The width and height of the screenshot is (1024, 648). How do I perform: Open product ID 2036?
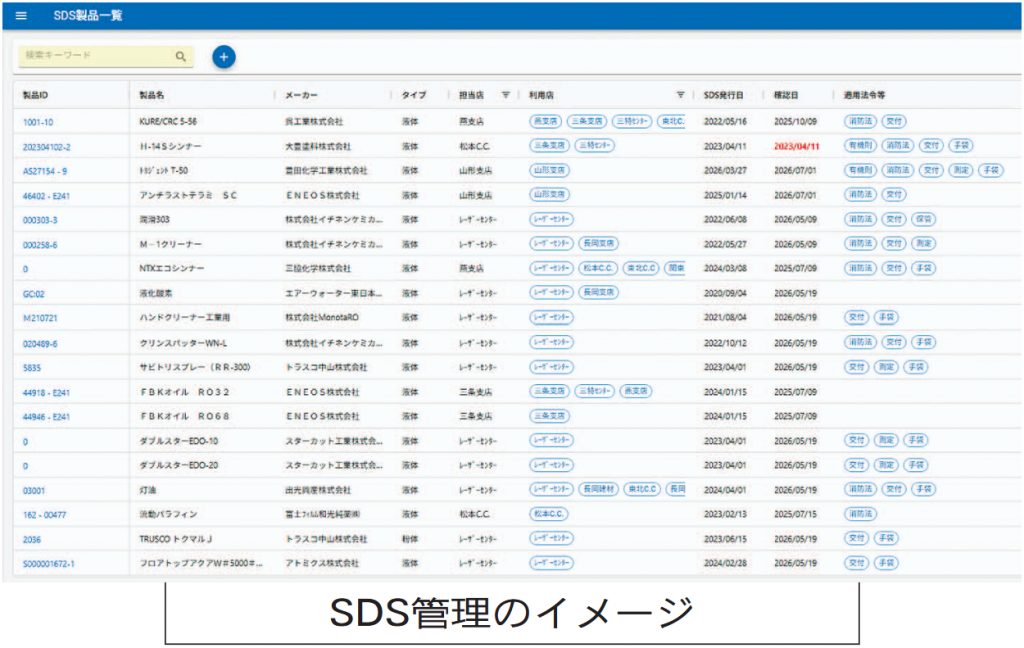(31, 540)
